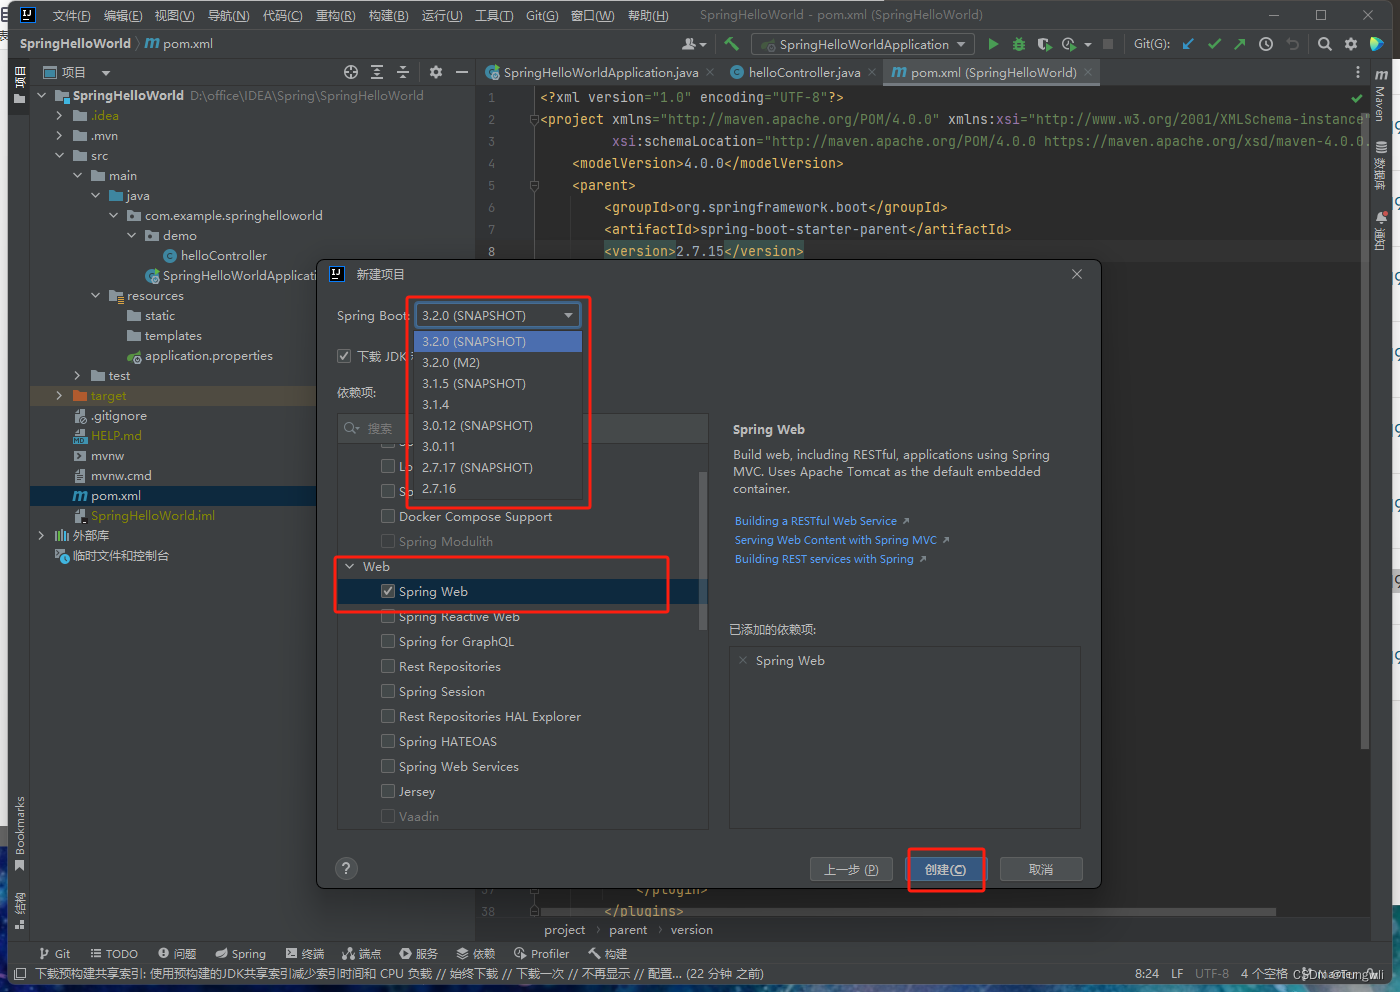
Task: Start debugging with the bug icon
Action: (1018, 44)
